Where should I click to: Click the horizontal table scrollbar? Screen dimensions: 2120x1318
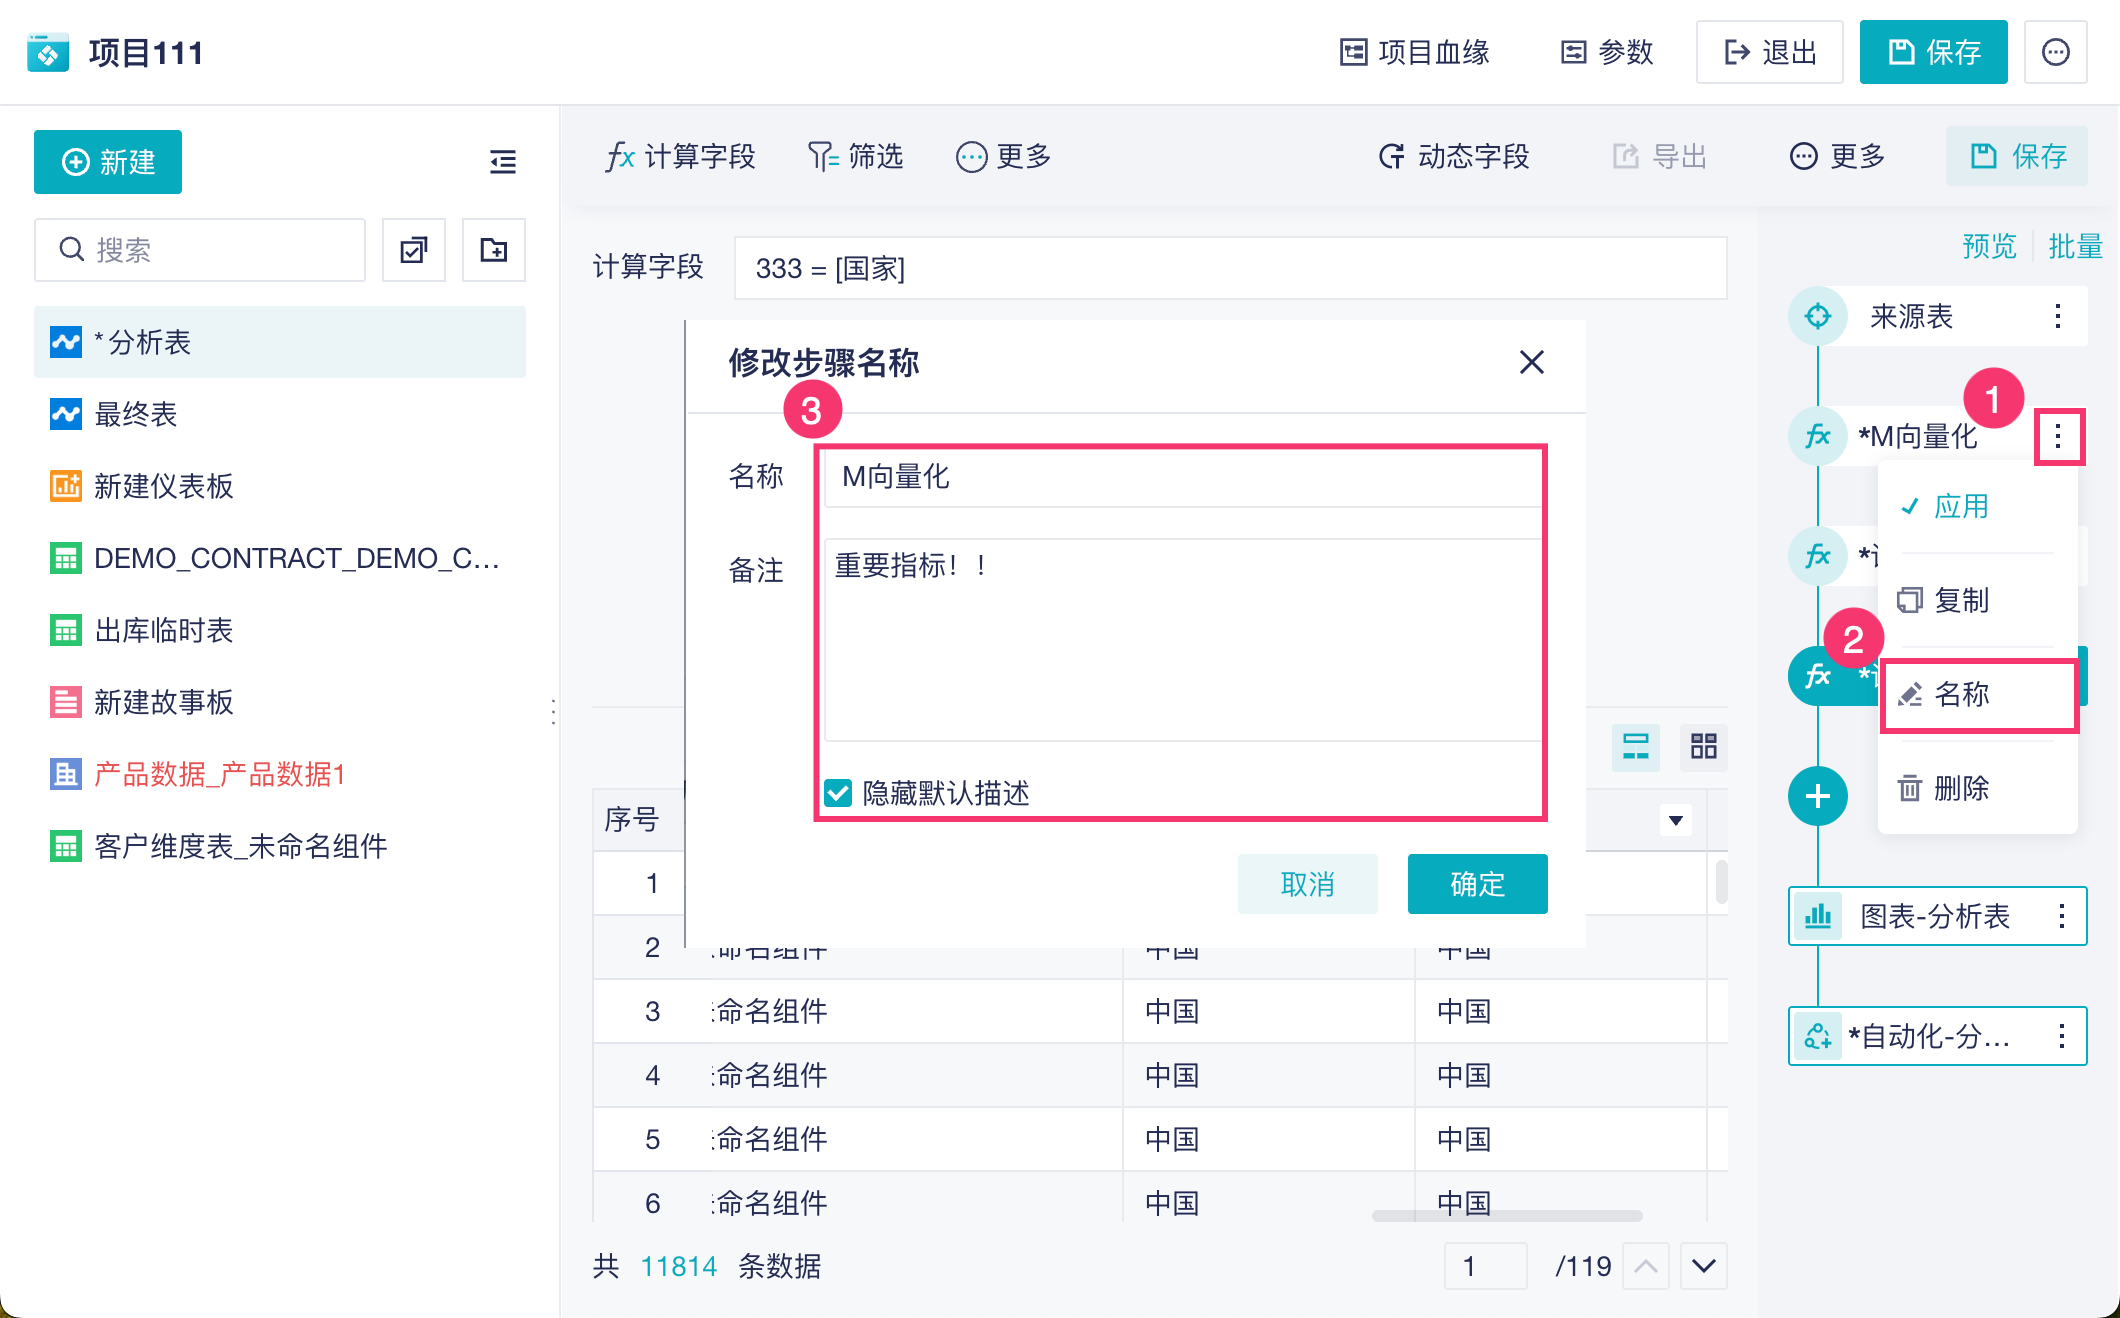[x=1506, y=1216]
